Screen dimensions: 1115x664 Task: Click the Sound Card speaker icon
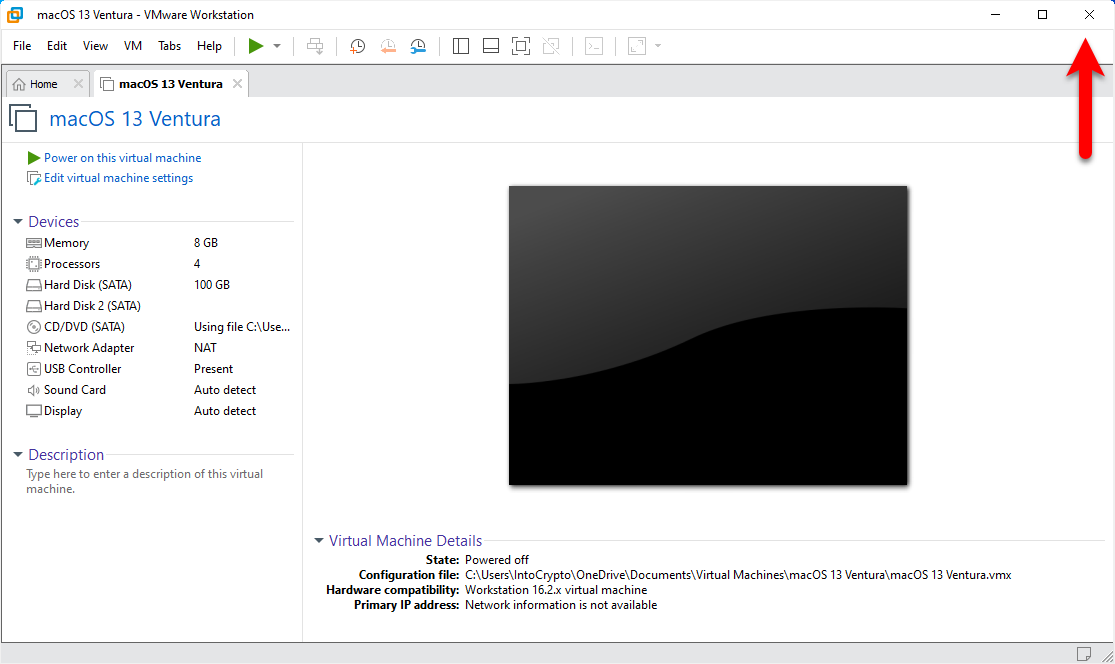click(x=33, y=390)
